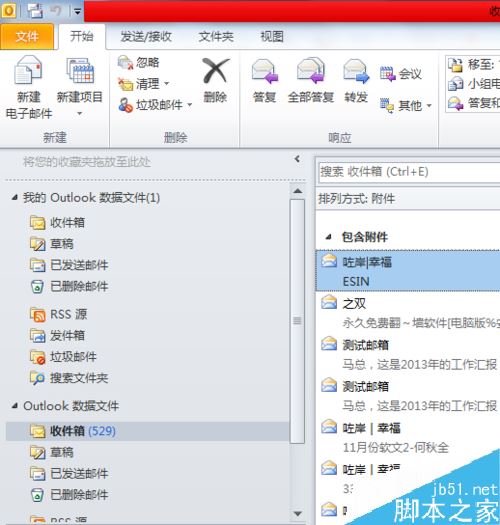Click the Ignore (忽略) icon
The height and width of the screenshot is (525, 500).
pos(125,63)
